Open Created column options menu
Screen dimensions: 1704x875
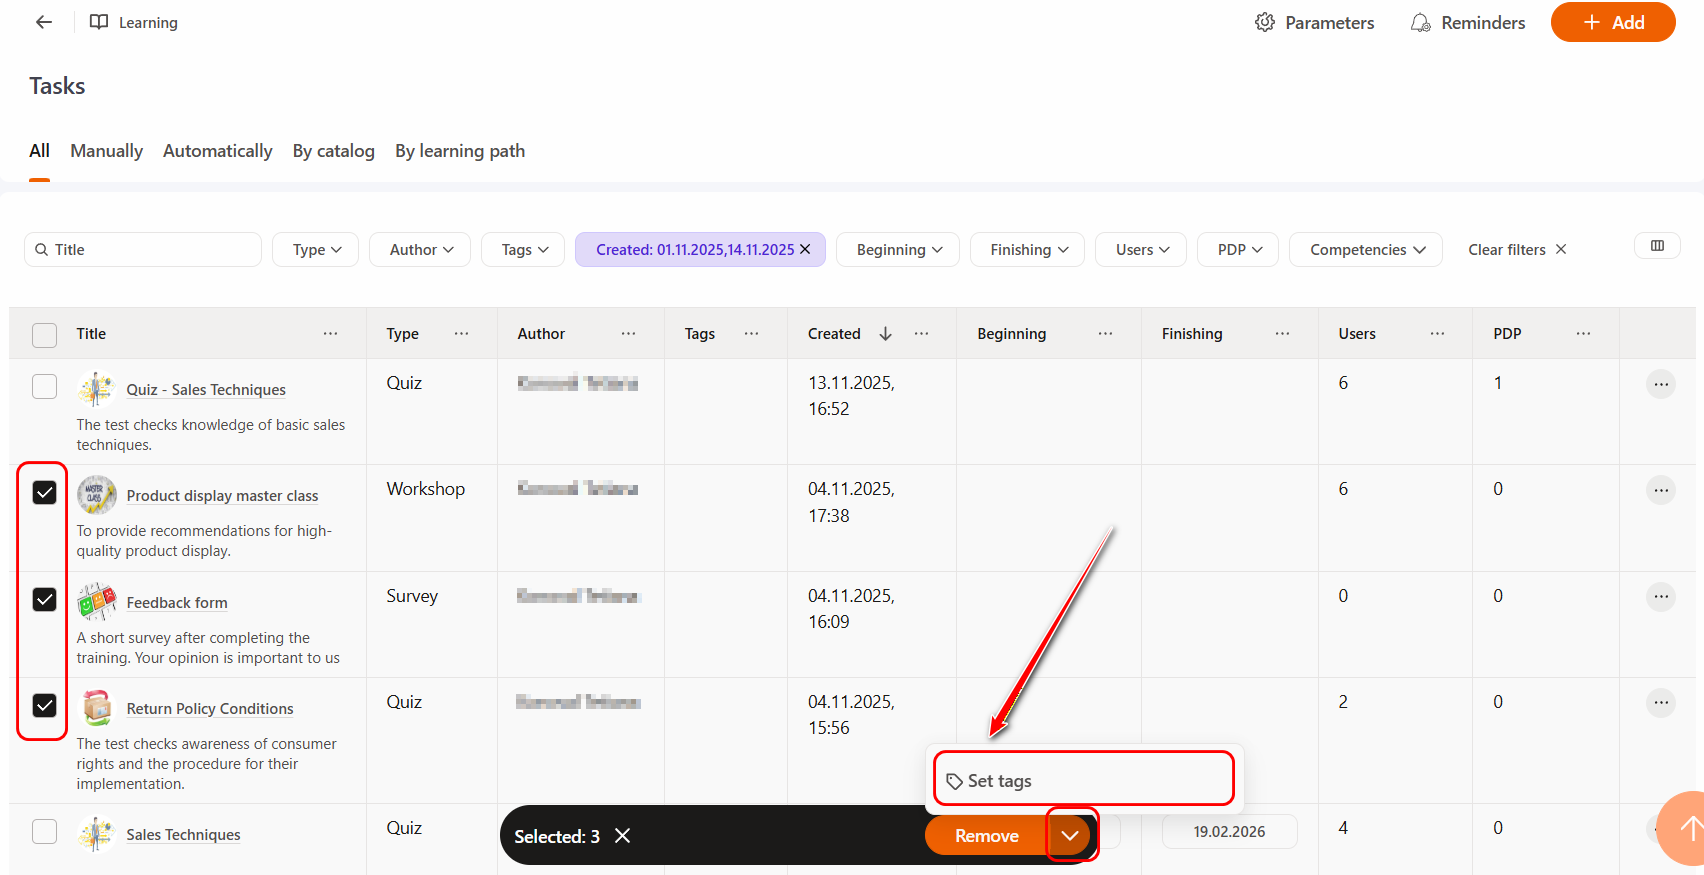pyautogui.click(x=921, y=333)
